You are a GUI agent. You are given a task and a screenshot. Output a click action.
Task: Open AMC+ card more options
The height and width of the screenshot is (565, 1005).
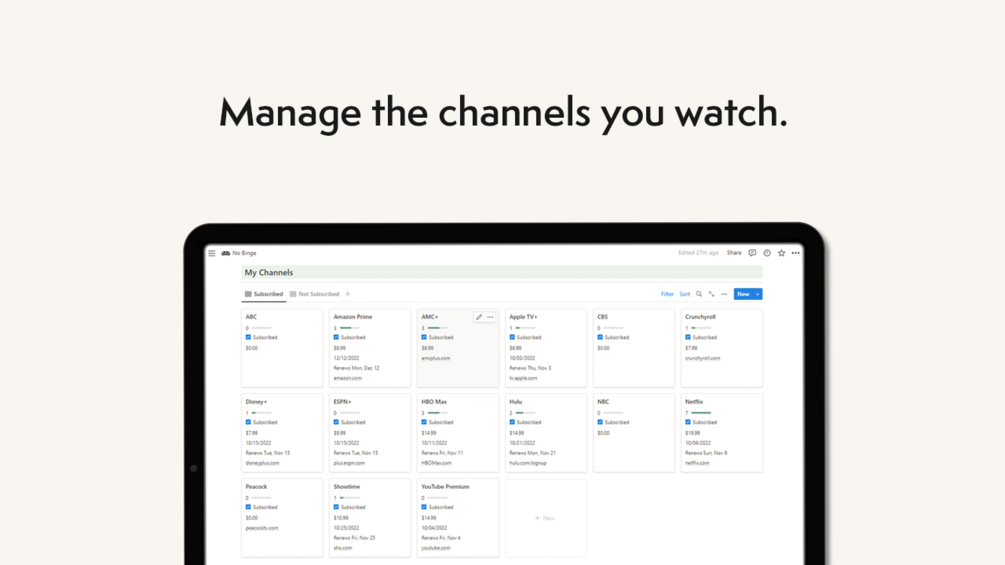490,317
